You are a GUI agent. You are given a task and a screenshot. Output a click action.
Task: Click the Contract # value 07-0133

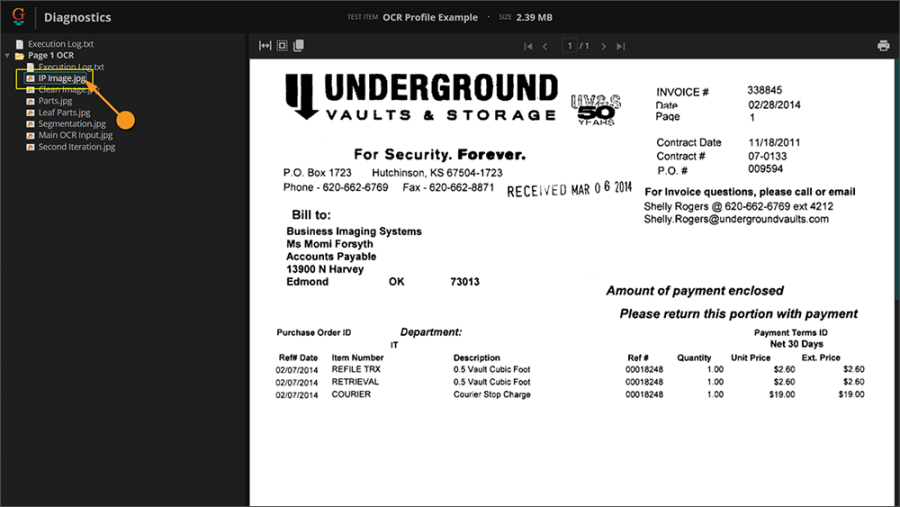767,156
